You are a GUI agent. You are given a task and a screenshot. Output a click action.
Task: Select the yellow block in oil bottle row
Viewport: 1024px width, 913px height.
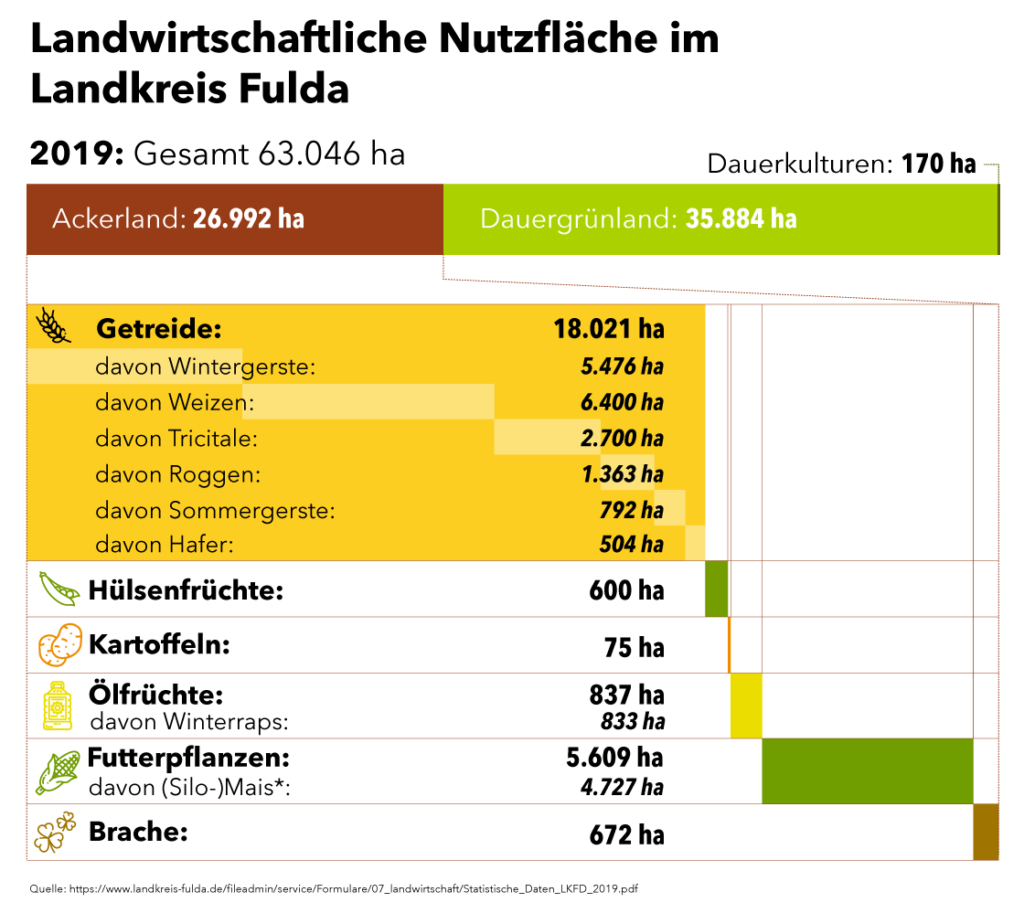[x=746, y=706]
